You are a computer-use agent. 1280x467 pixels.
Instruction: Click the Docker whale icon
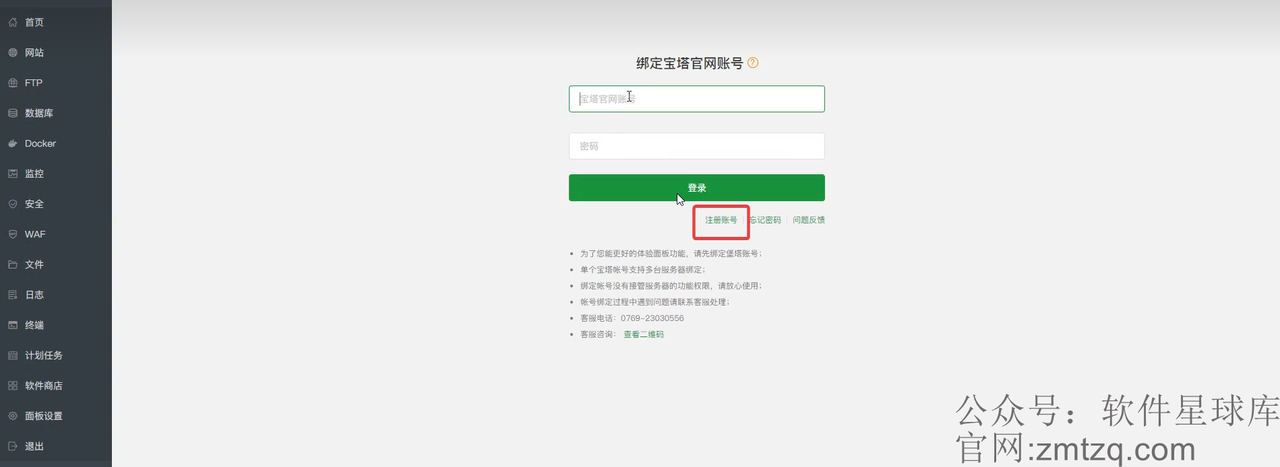point(13,143)
